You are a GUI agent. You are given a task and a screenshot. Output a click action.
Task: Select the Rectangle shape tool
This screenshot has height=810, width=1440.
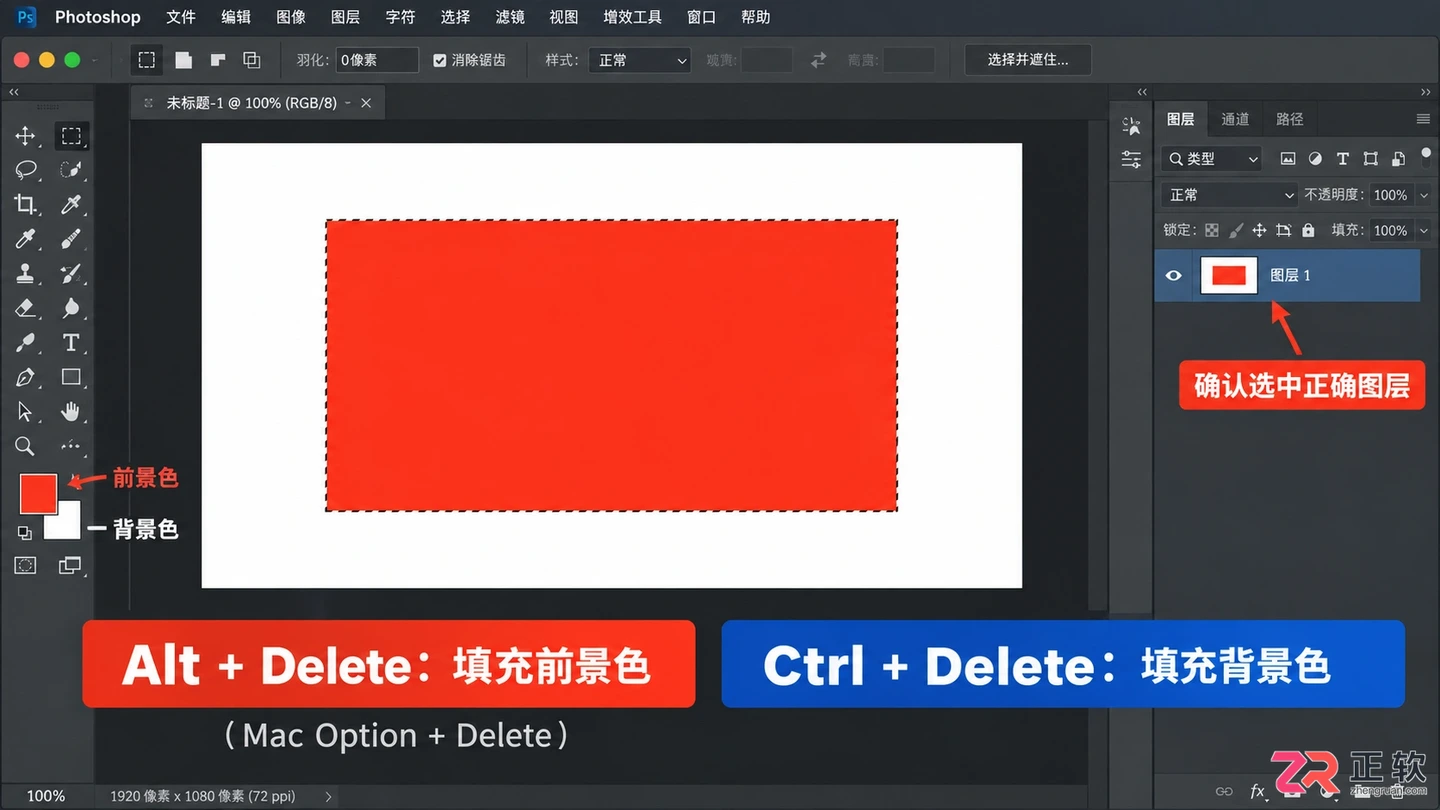click(x=70, y=377)
